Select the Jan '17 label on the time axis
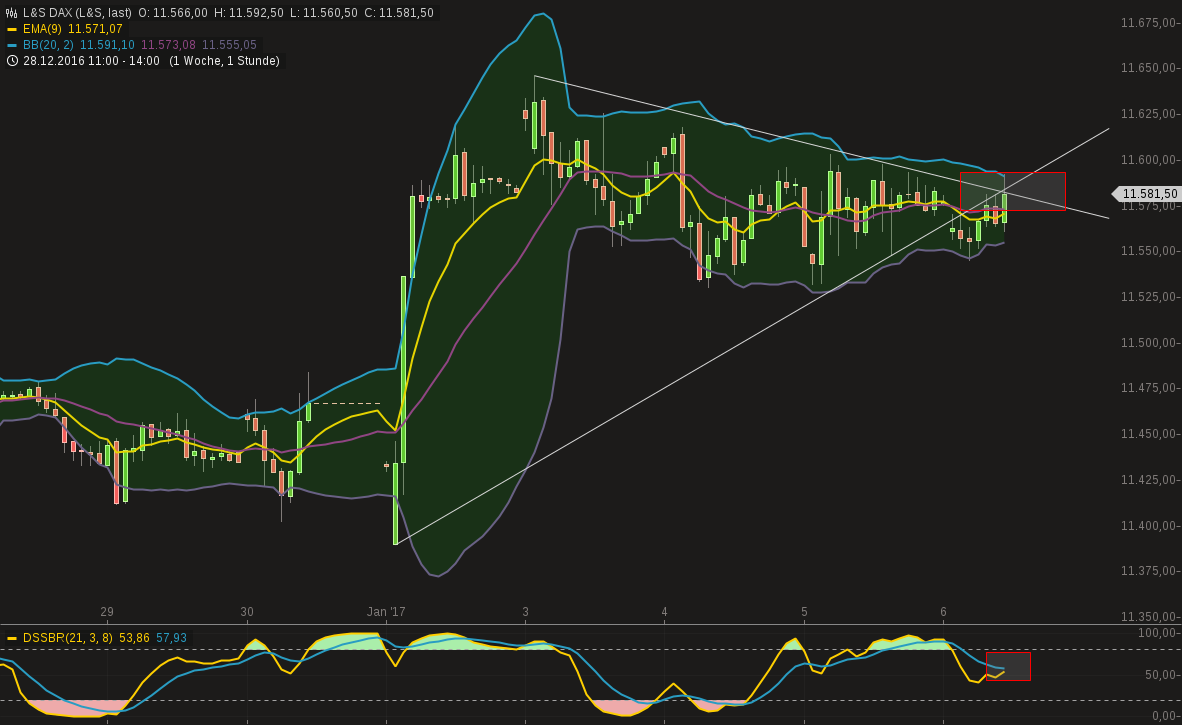Screen dimensions: 1182x725 coord(386,611)
